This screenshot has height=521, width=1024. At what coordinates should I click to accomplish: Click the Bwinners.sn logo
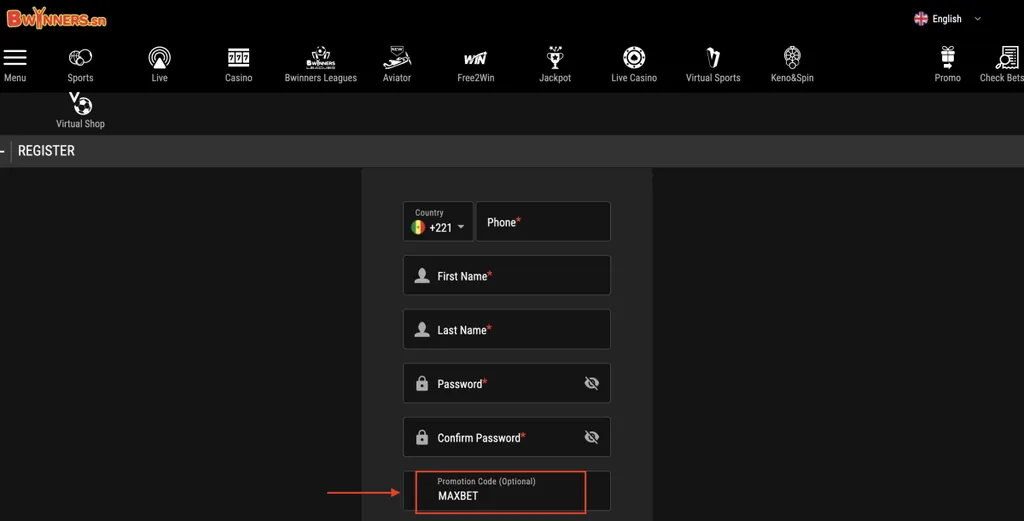click(x=56, y=19)
